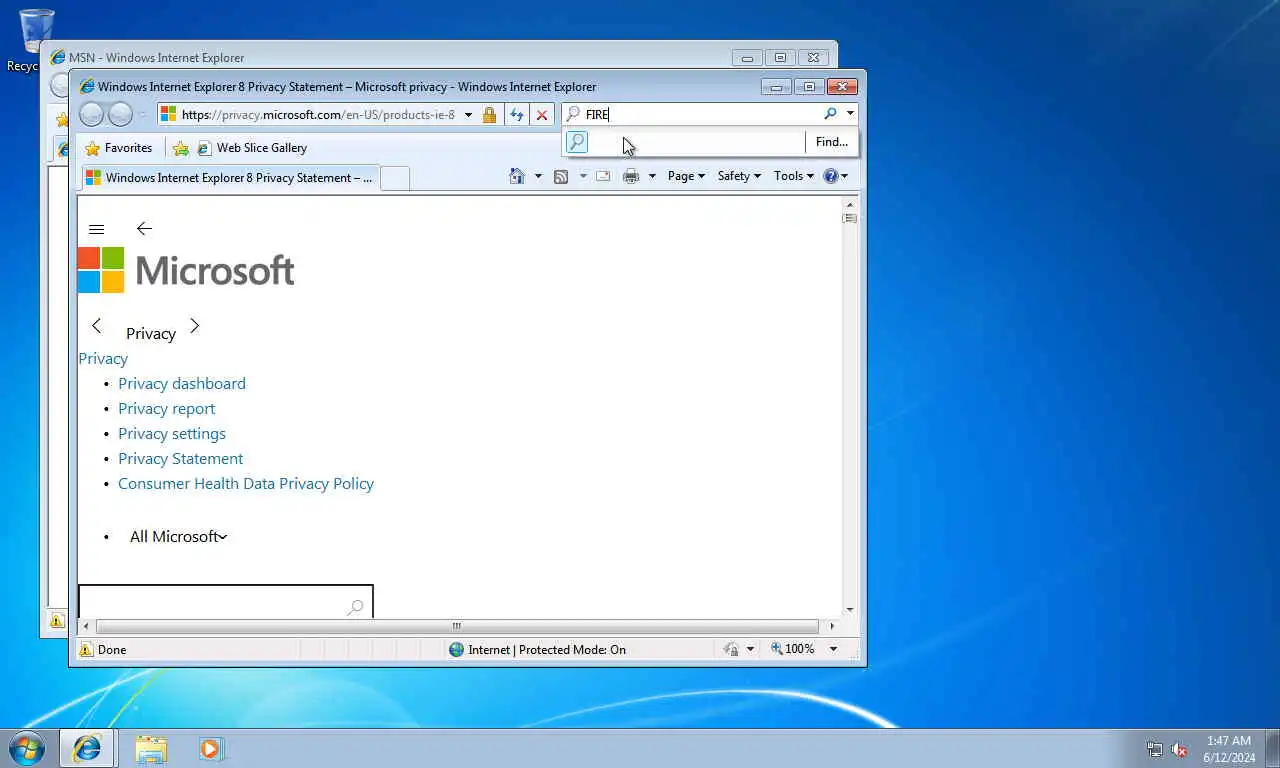Click the Internet zone globe icon
Screen dimensions: 1280x768
point(457,650)
